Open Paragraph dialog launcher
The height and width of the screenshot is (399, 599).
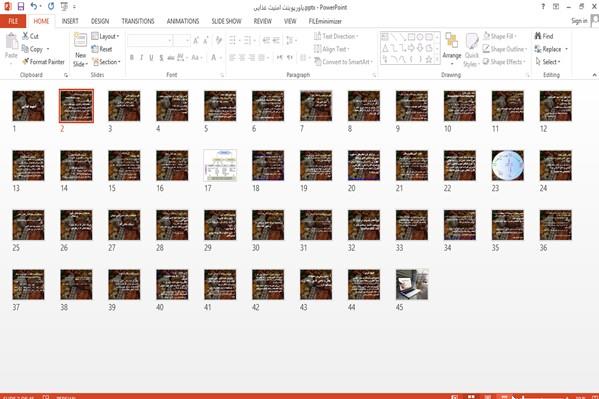pyautogui.click(x=374, y=75)
